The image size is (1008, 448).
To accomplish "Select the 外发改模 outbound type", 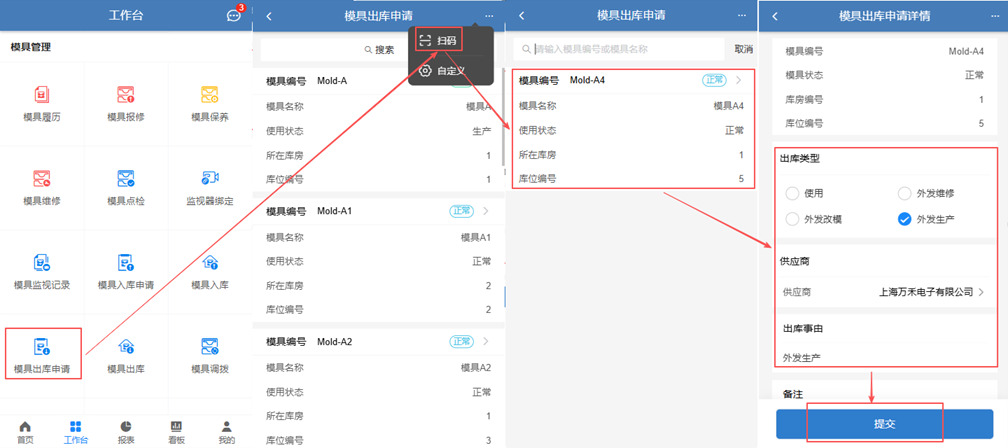I will click(793, 219).
